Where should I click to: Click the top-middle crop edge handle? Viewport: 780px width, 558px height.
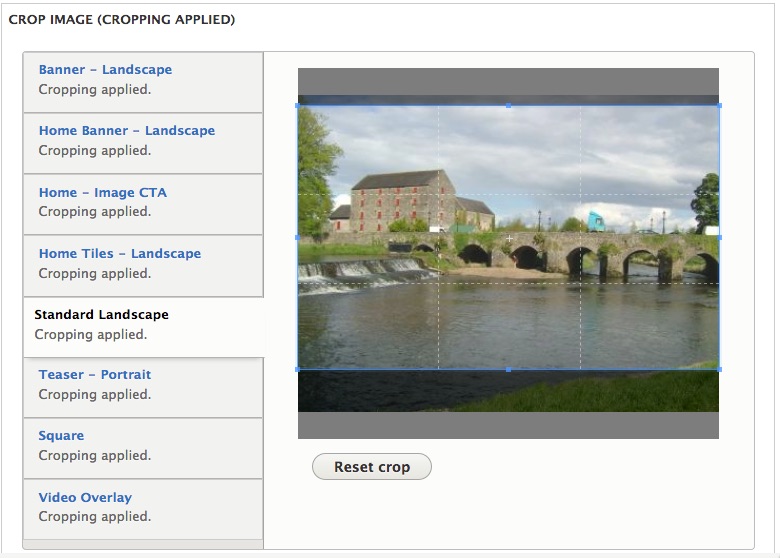(508, 105)
